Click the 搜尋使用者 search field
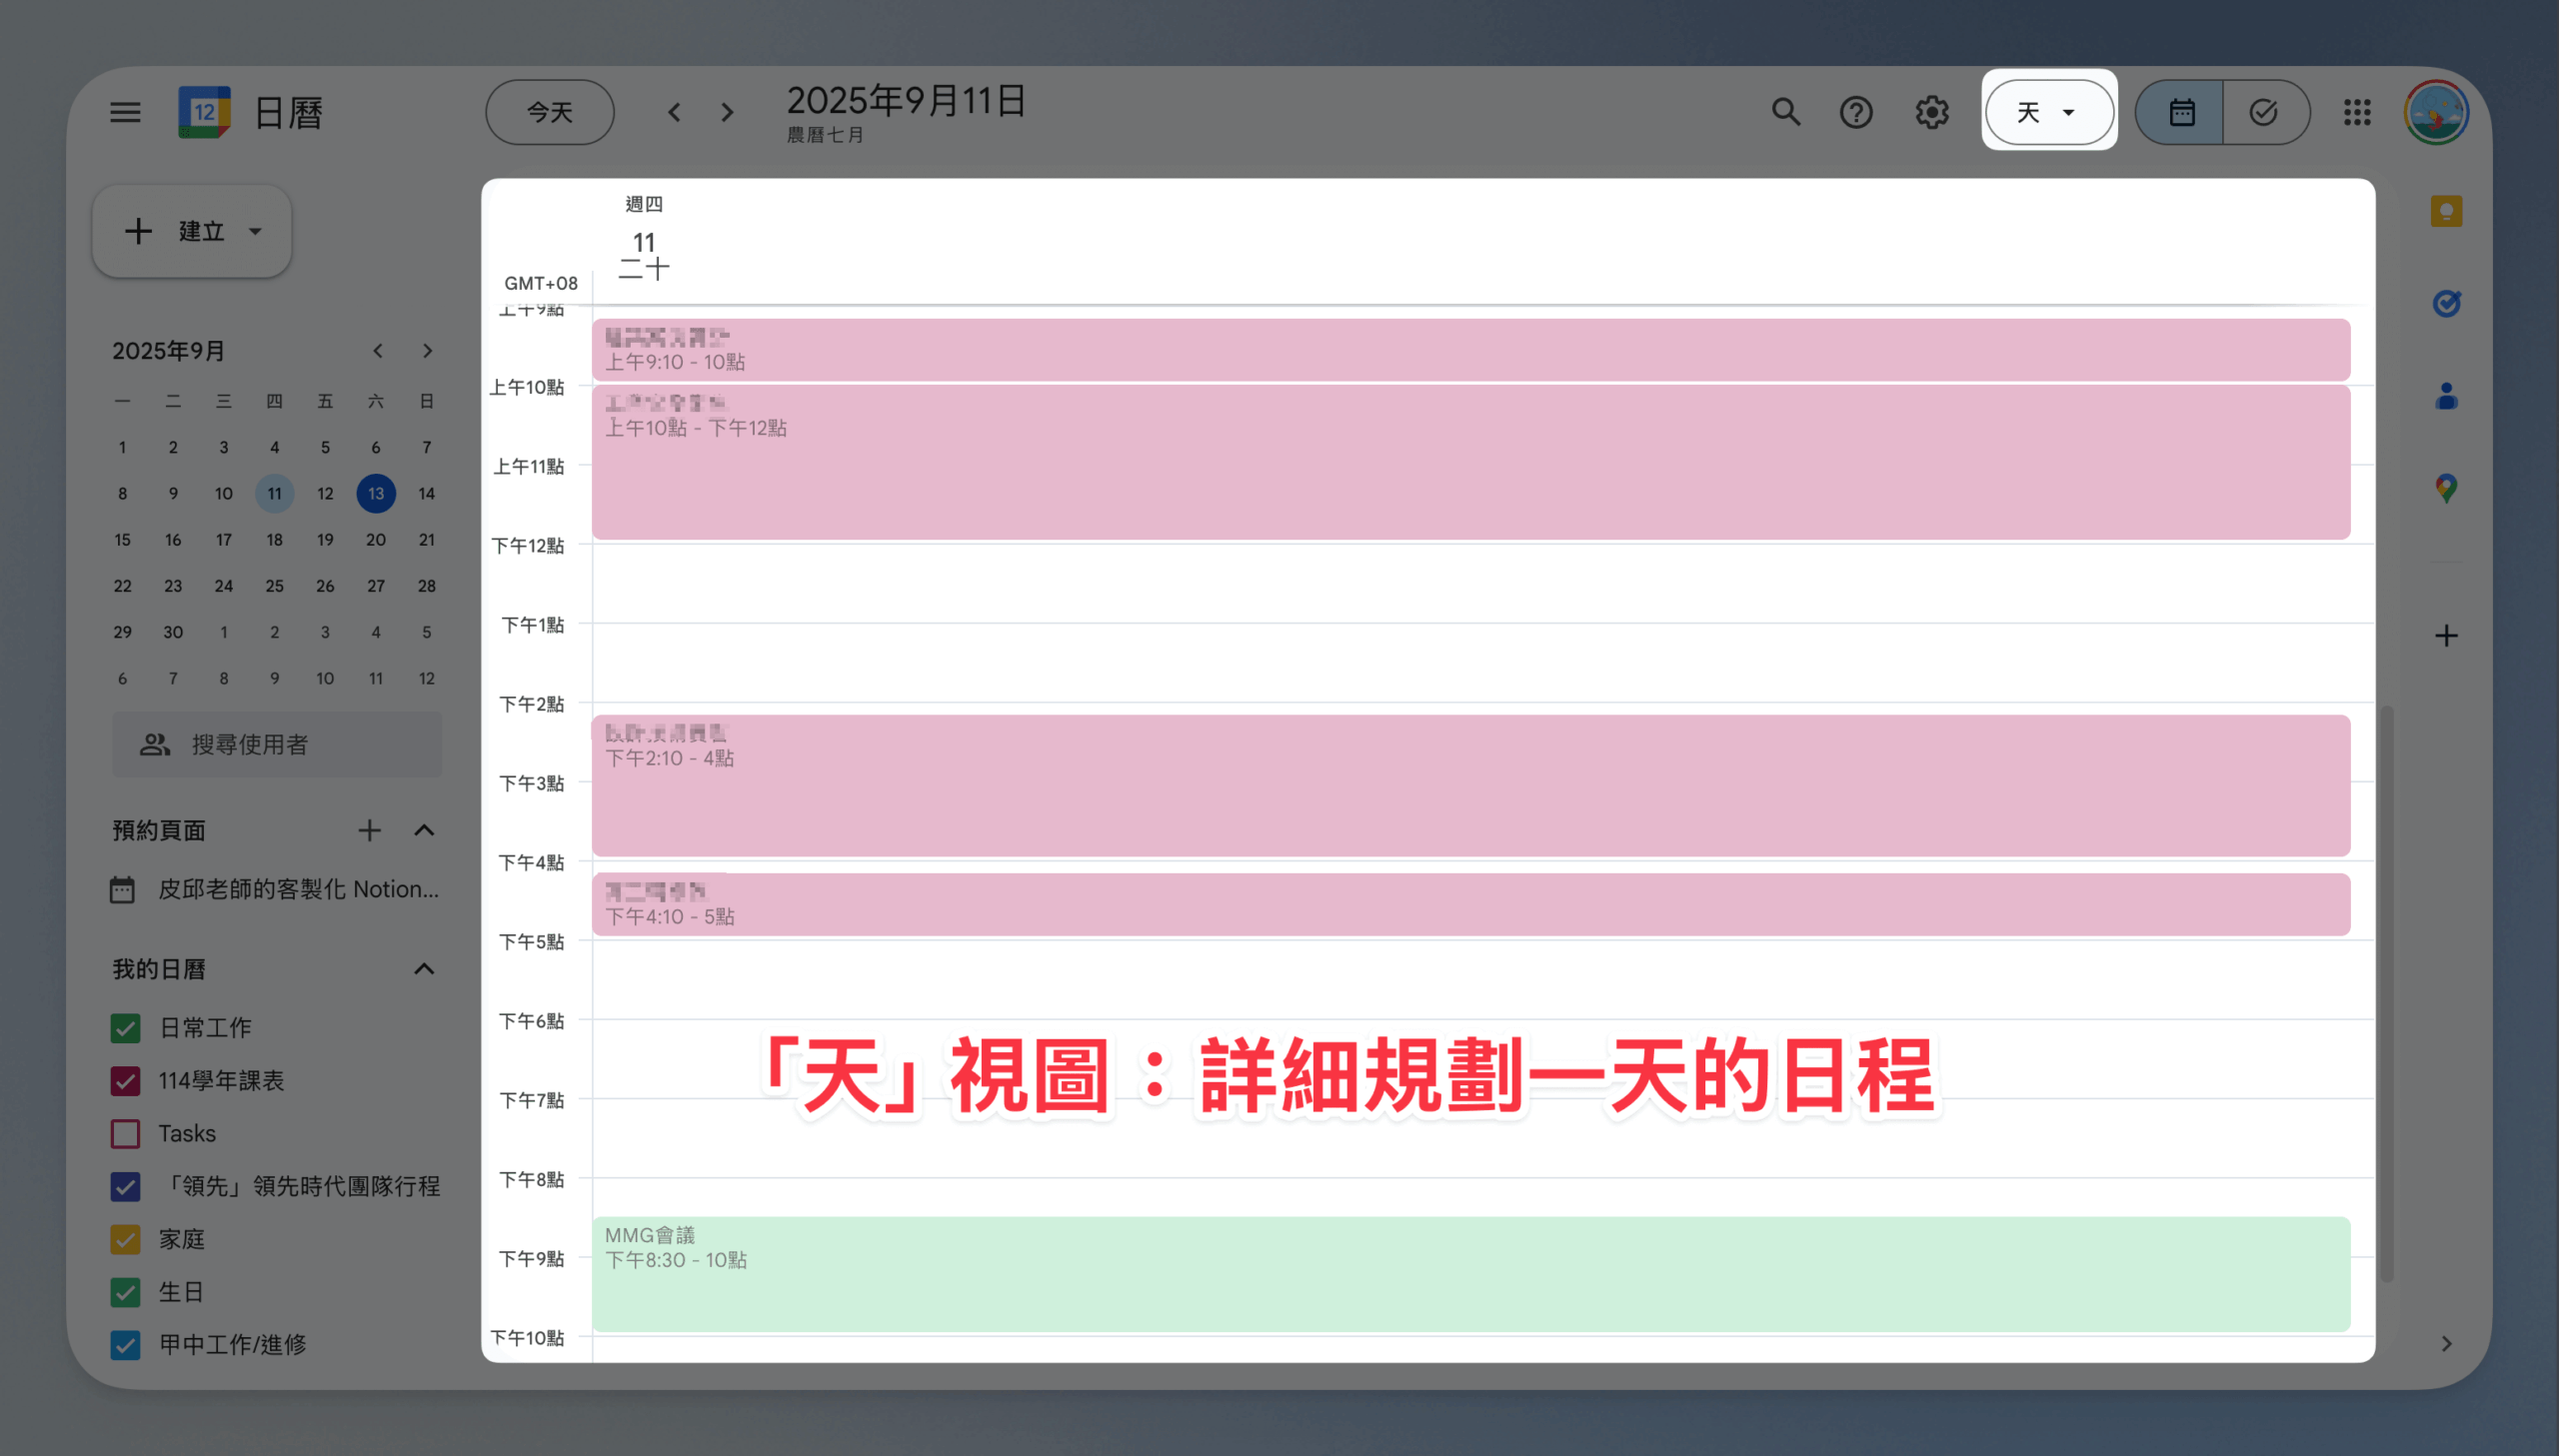 tap(277, 745)
